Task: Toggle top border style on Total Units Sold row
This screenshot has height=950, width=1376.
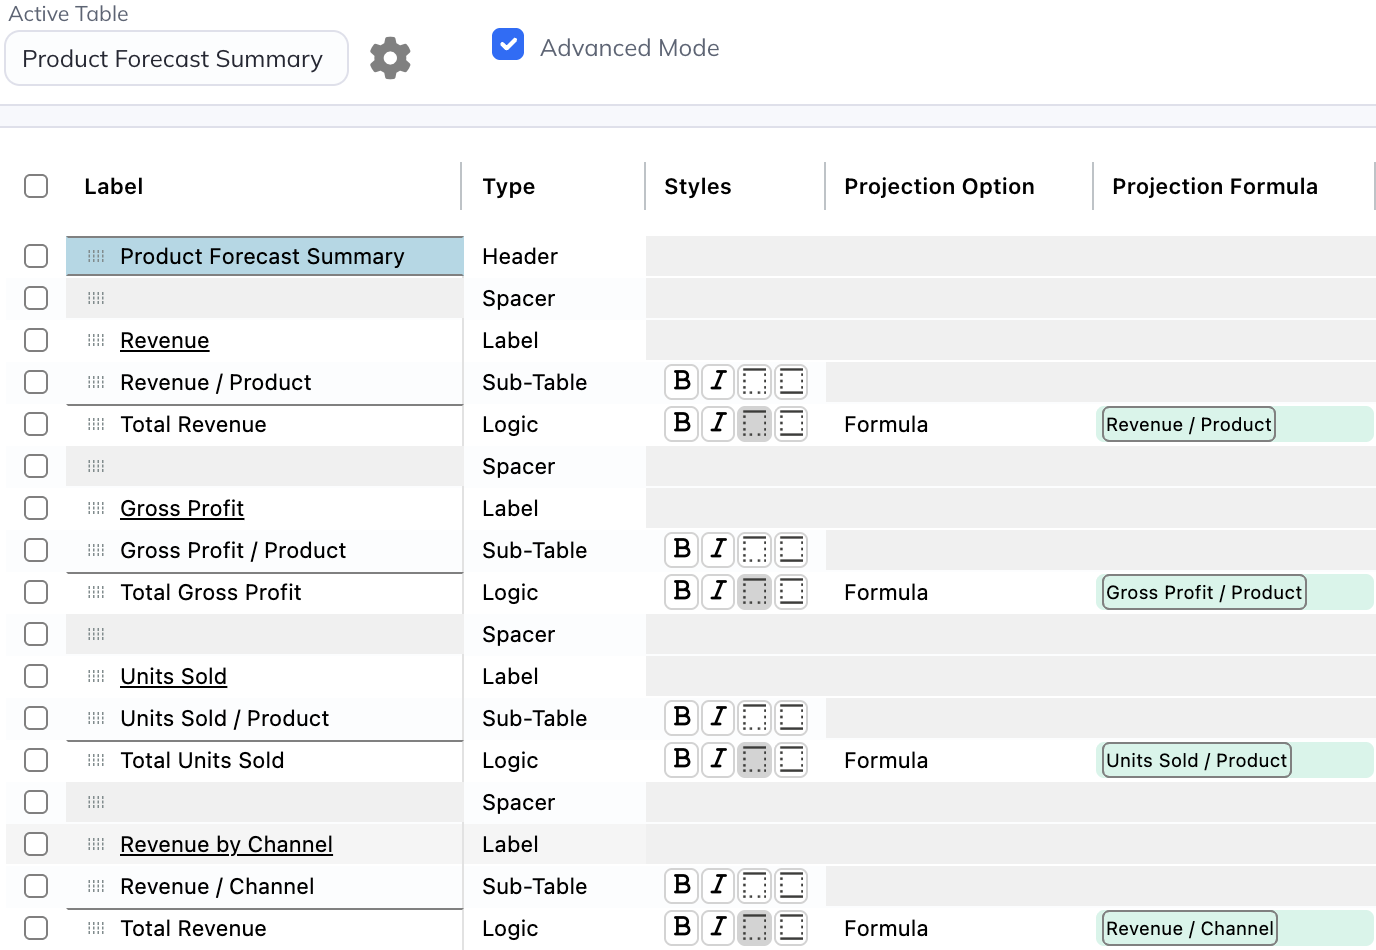Action: [755, 760]
